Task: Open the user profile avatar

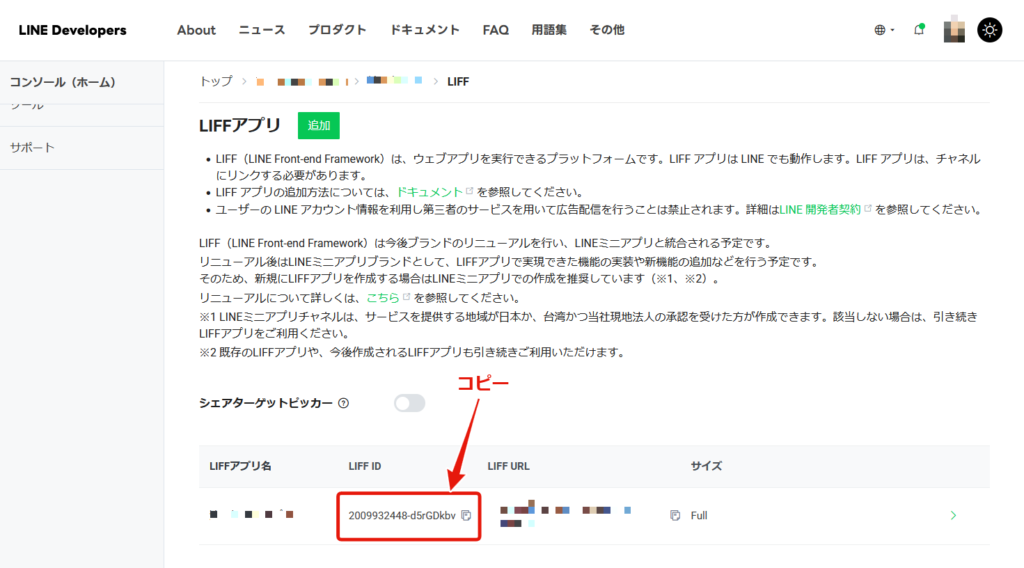Action: coord(954,29)
